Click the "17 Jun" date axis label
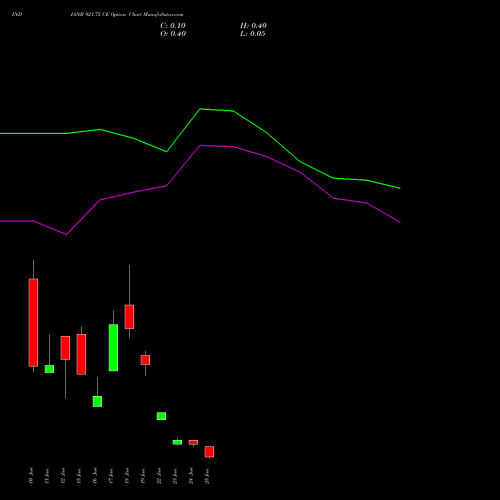 111,476
